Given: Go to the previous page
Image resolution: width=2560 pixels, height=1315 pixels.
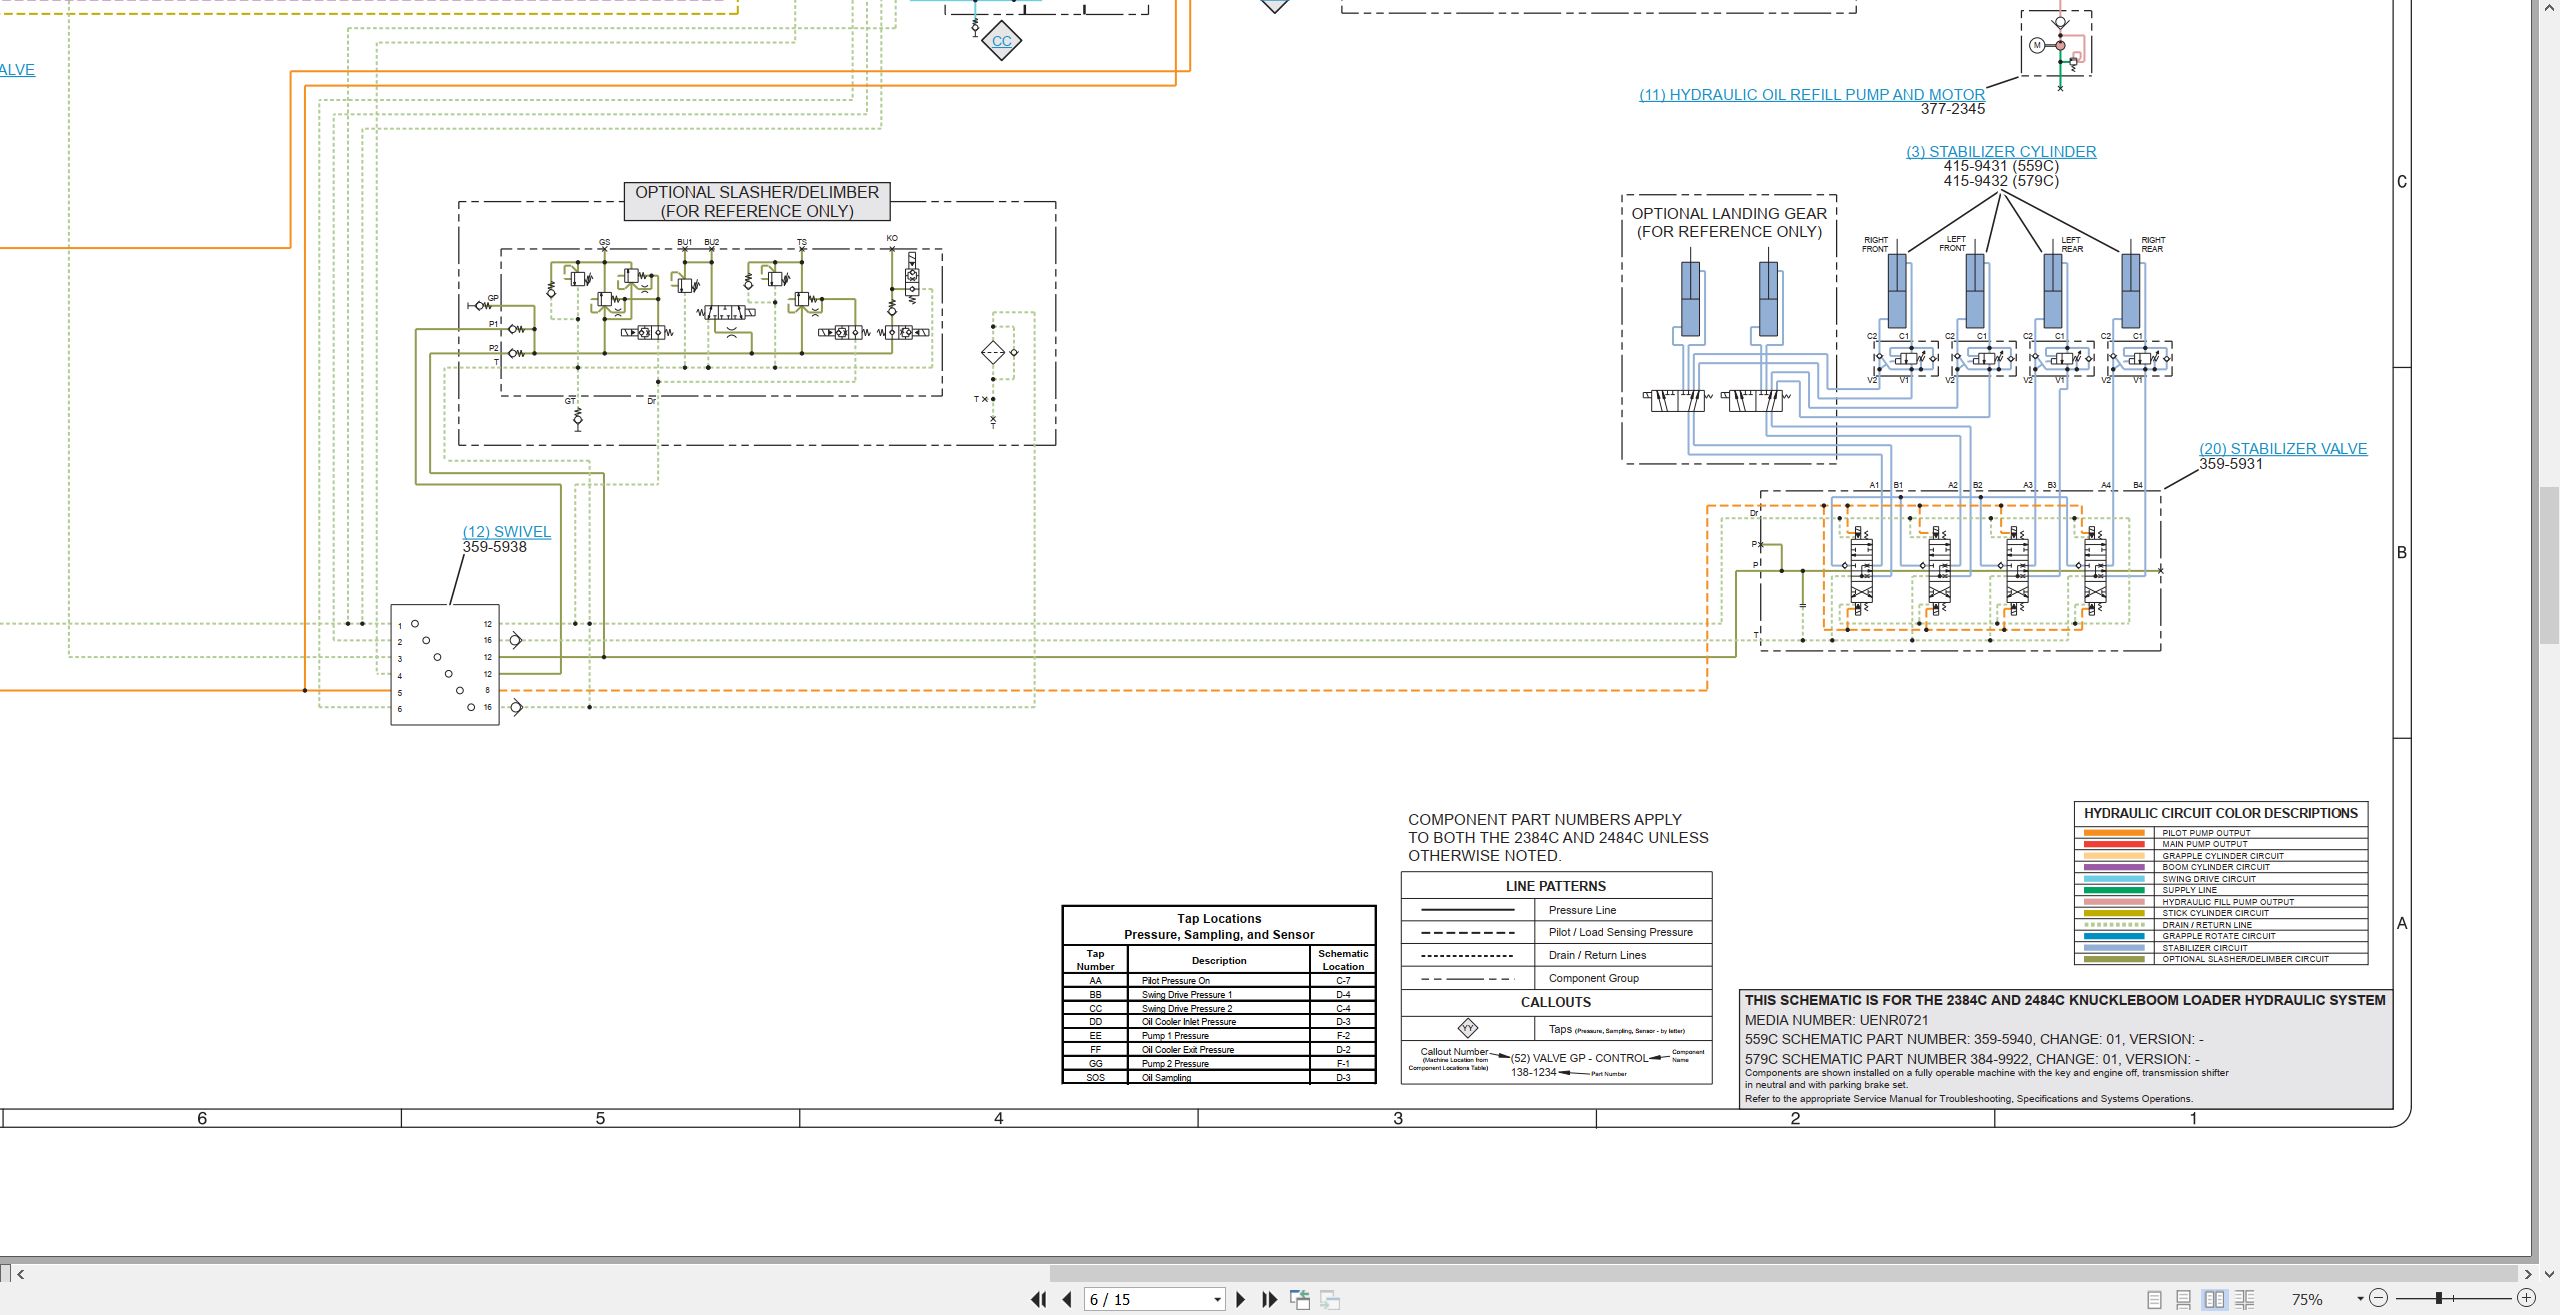Looking at the screenshot, I should 1068,1299.
